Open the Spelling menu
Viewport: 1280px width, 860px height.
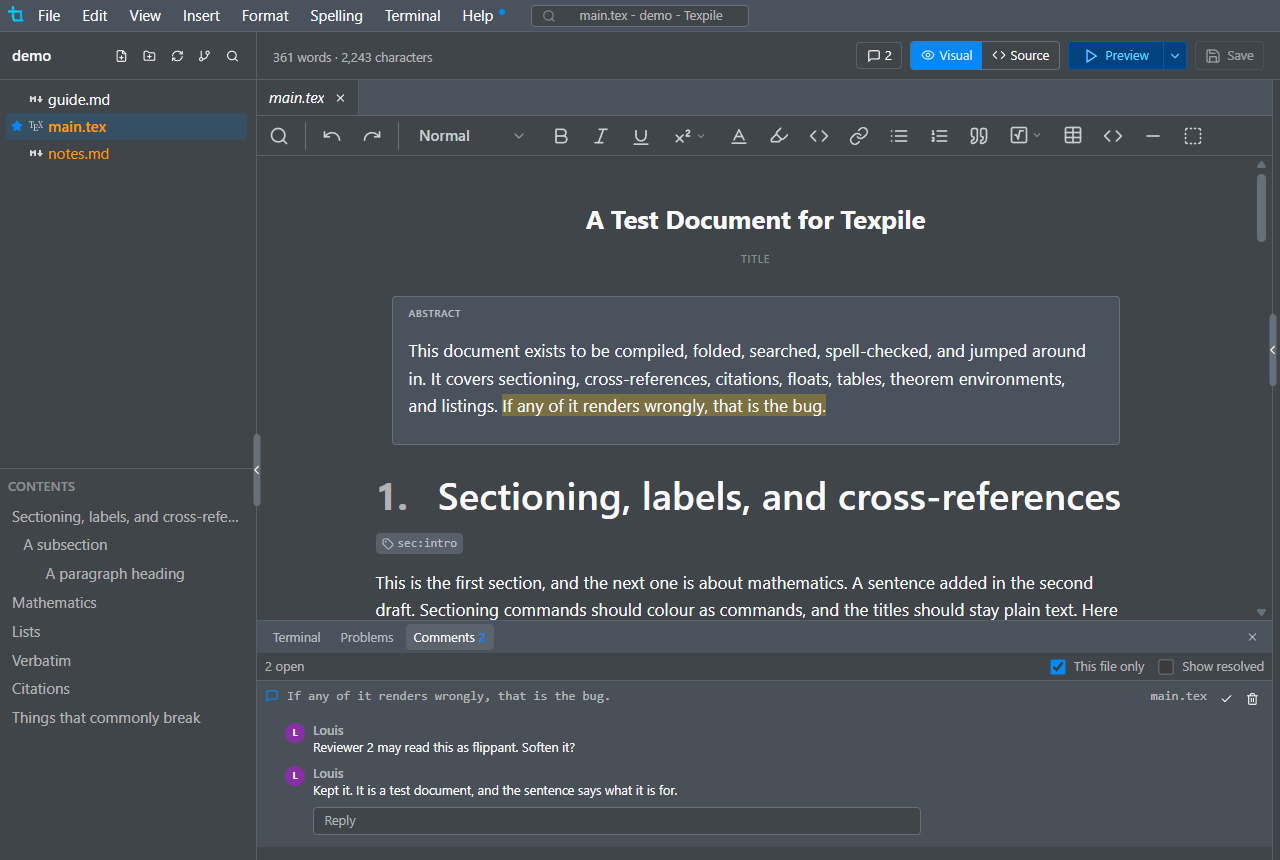click(x=336, y=16)
